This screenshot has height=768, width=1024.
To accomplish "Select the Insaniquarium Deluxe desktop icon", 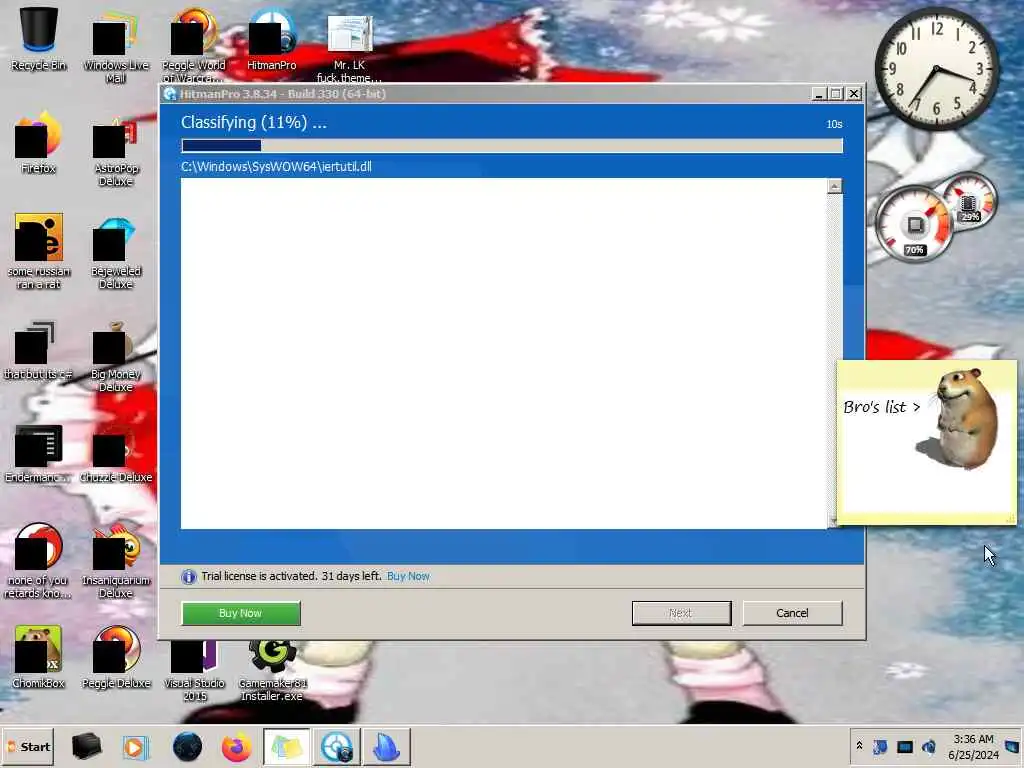I will tap(116, 560).
